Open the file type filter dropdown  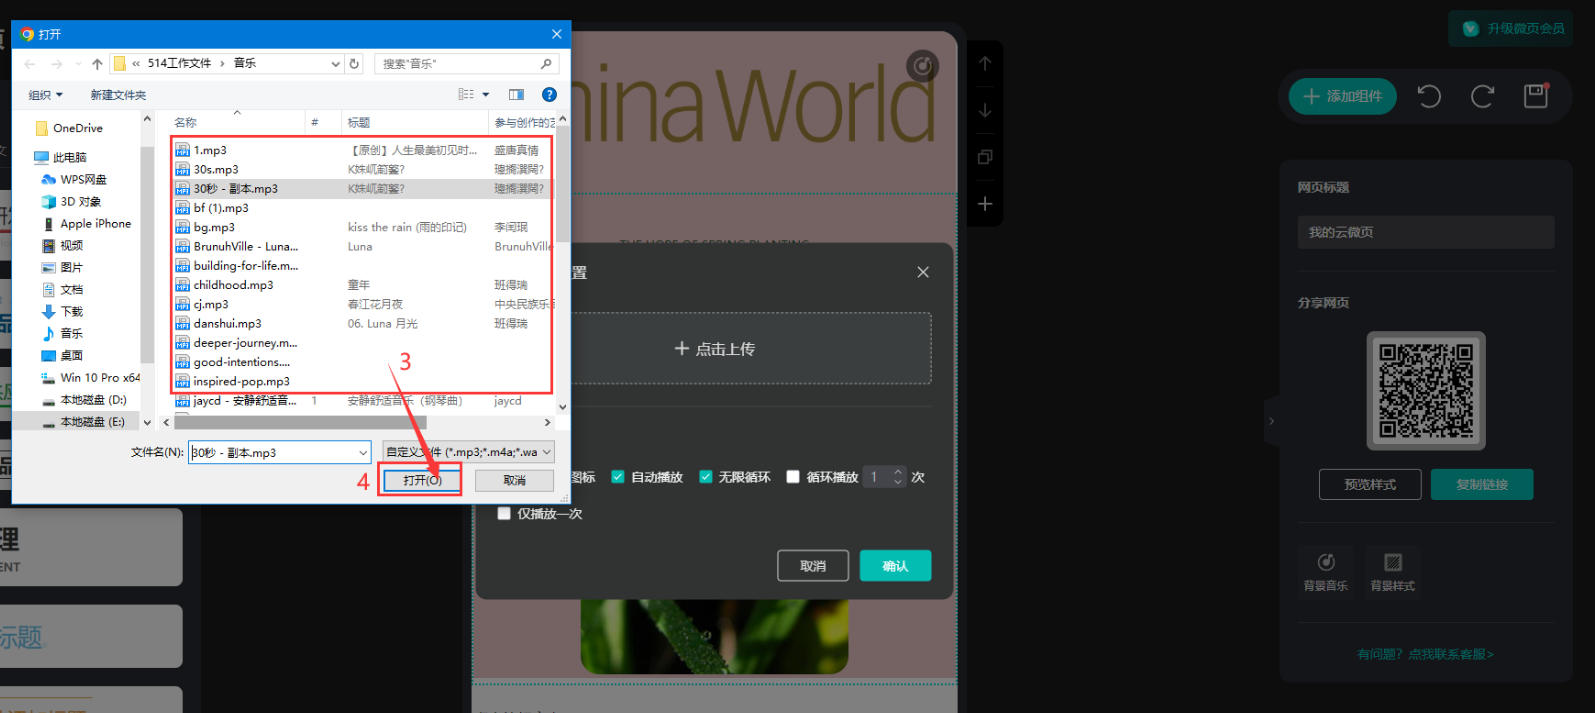pos(469,453)
